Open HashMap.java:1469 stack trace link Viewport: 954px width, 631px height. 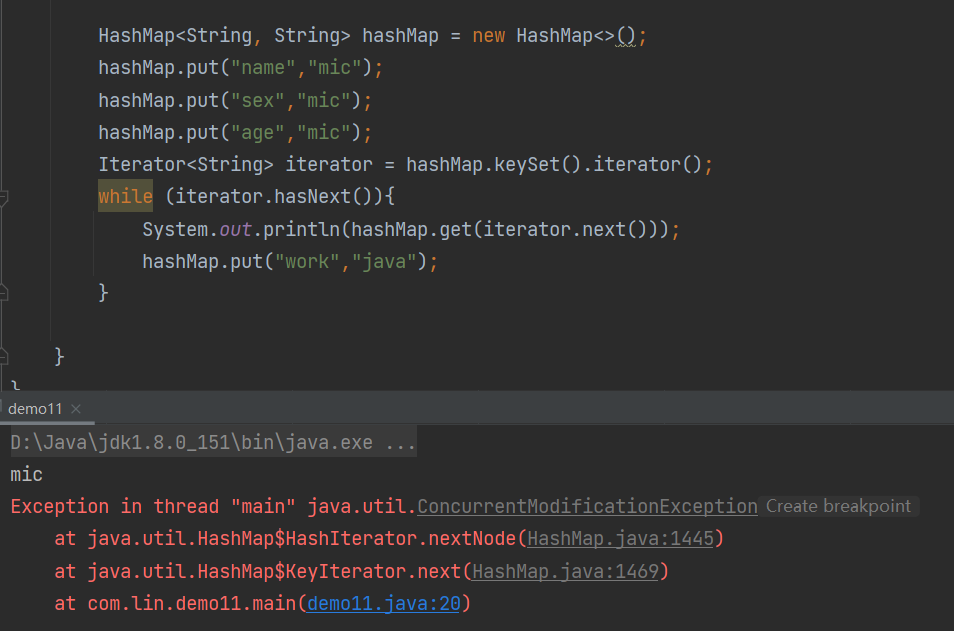click(x=565, y=571)
